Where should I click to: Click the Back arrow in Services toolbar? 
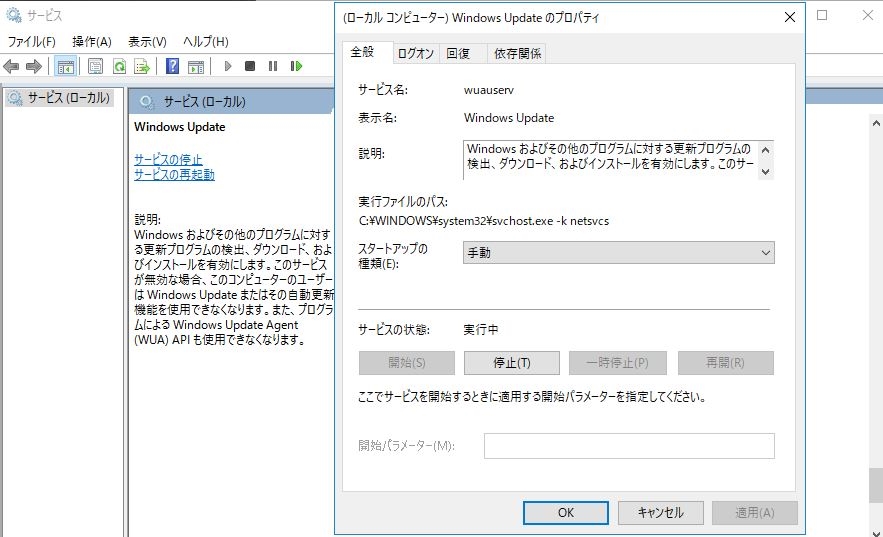[x=11, y=66]
